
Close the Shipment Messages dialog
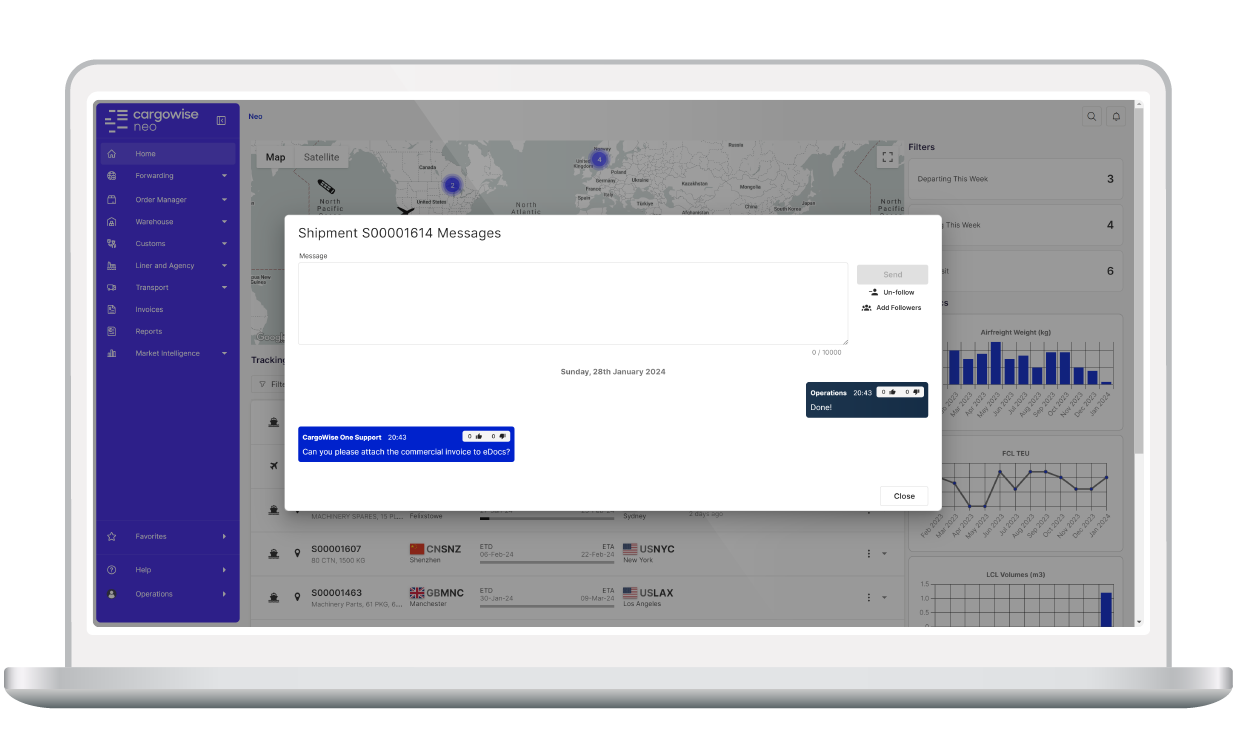904,496
